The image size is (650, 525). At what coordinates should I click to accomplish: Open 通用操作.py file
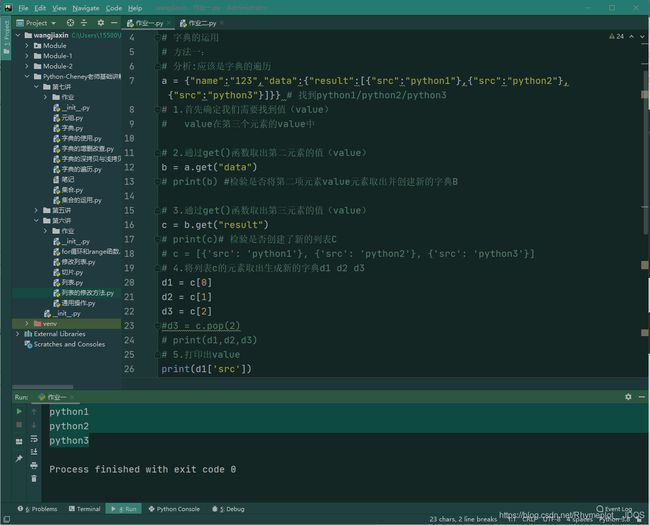[x=75, y=303]
